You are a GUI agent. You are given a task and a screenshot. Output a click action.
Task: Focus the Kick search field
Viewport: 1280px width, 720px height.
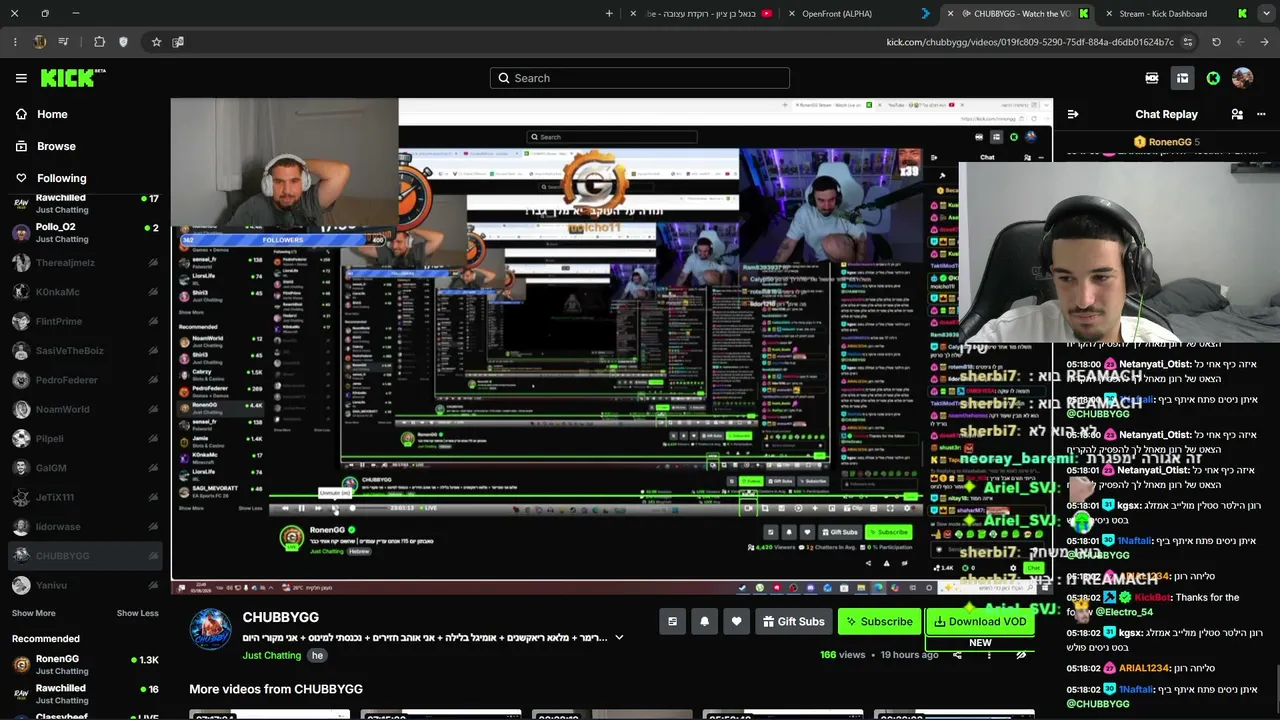point(640,78)
